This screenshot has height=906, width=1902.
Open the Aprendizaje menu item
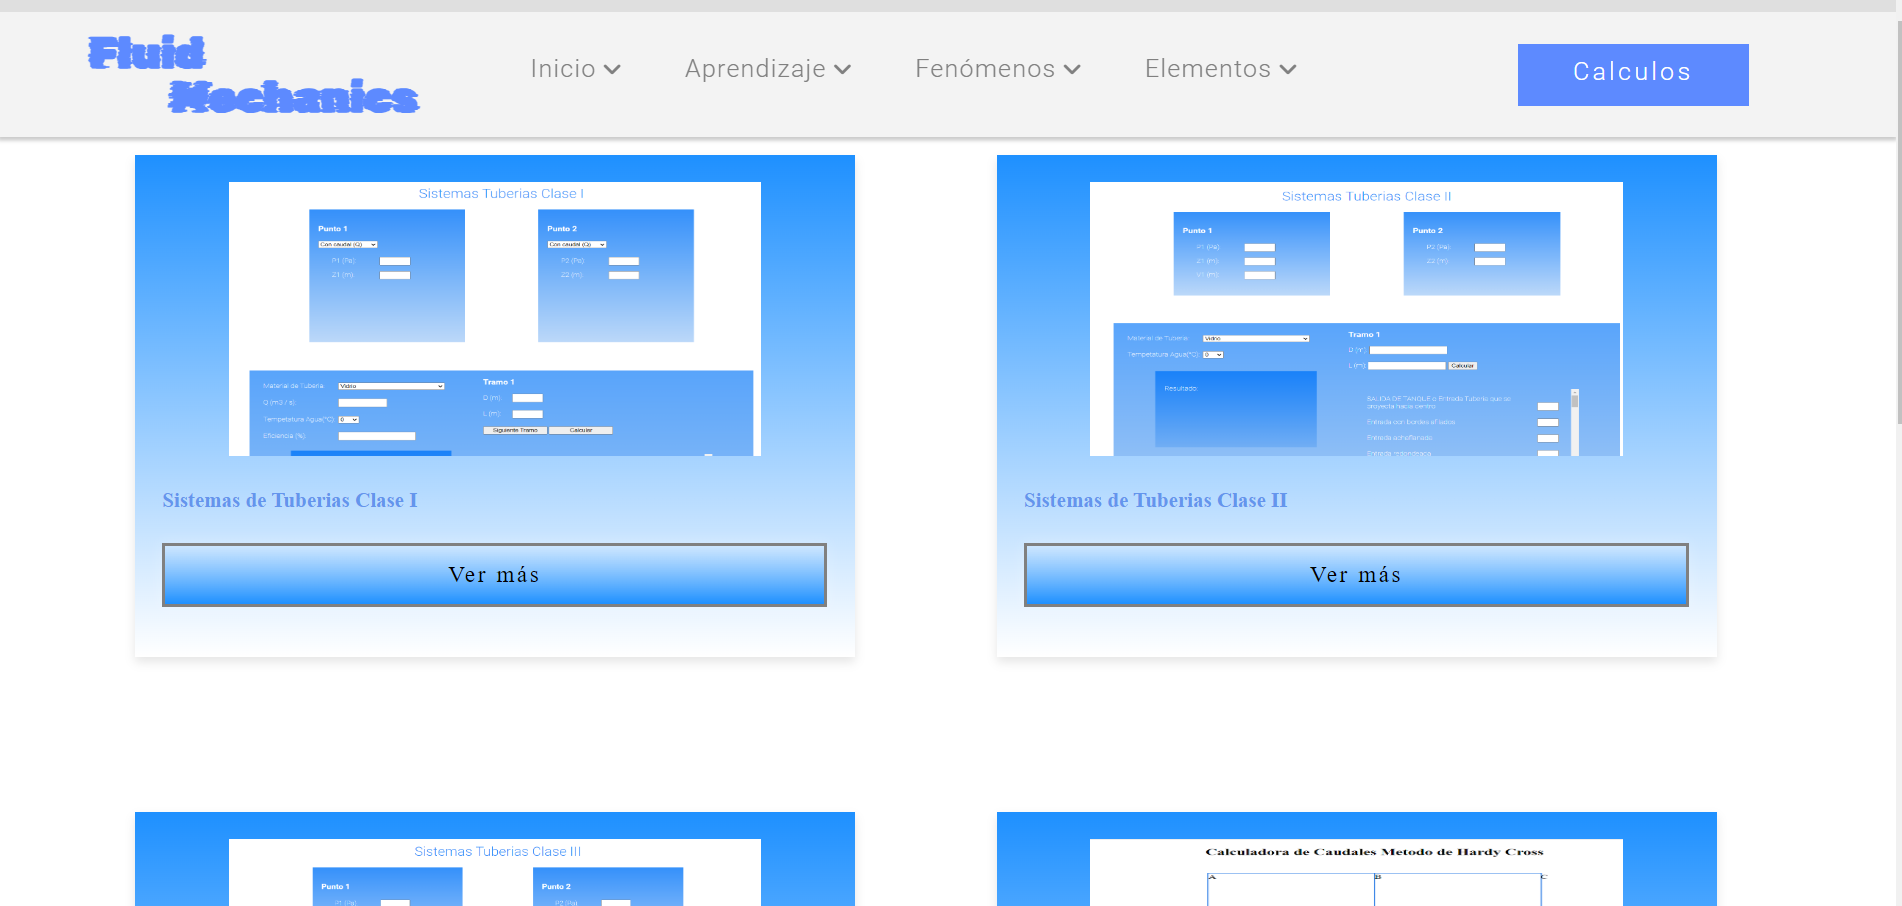[755, 69]
